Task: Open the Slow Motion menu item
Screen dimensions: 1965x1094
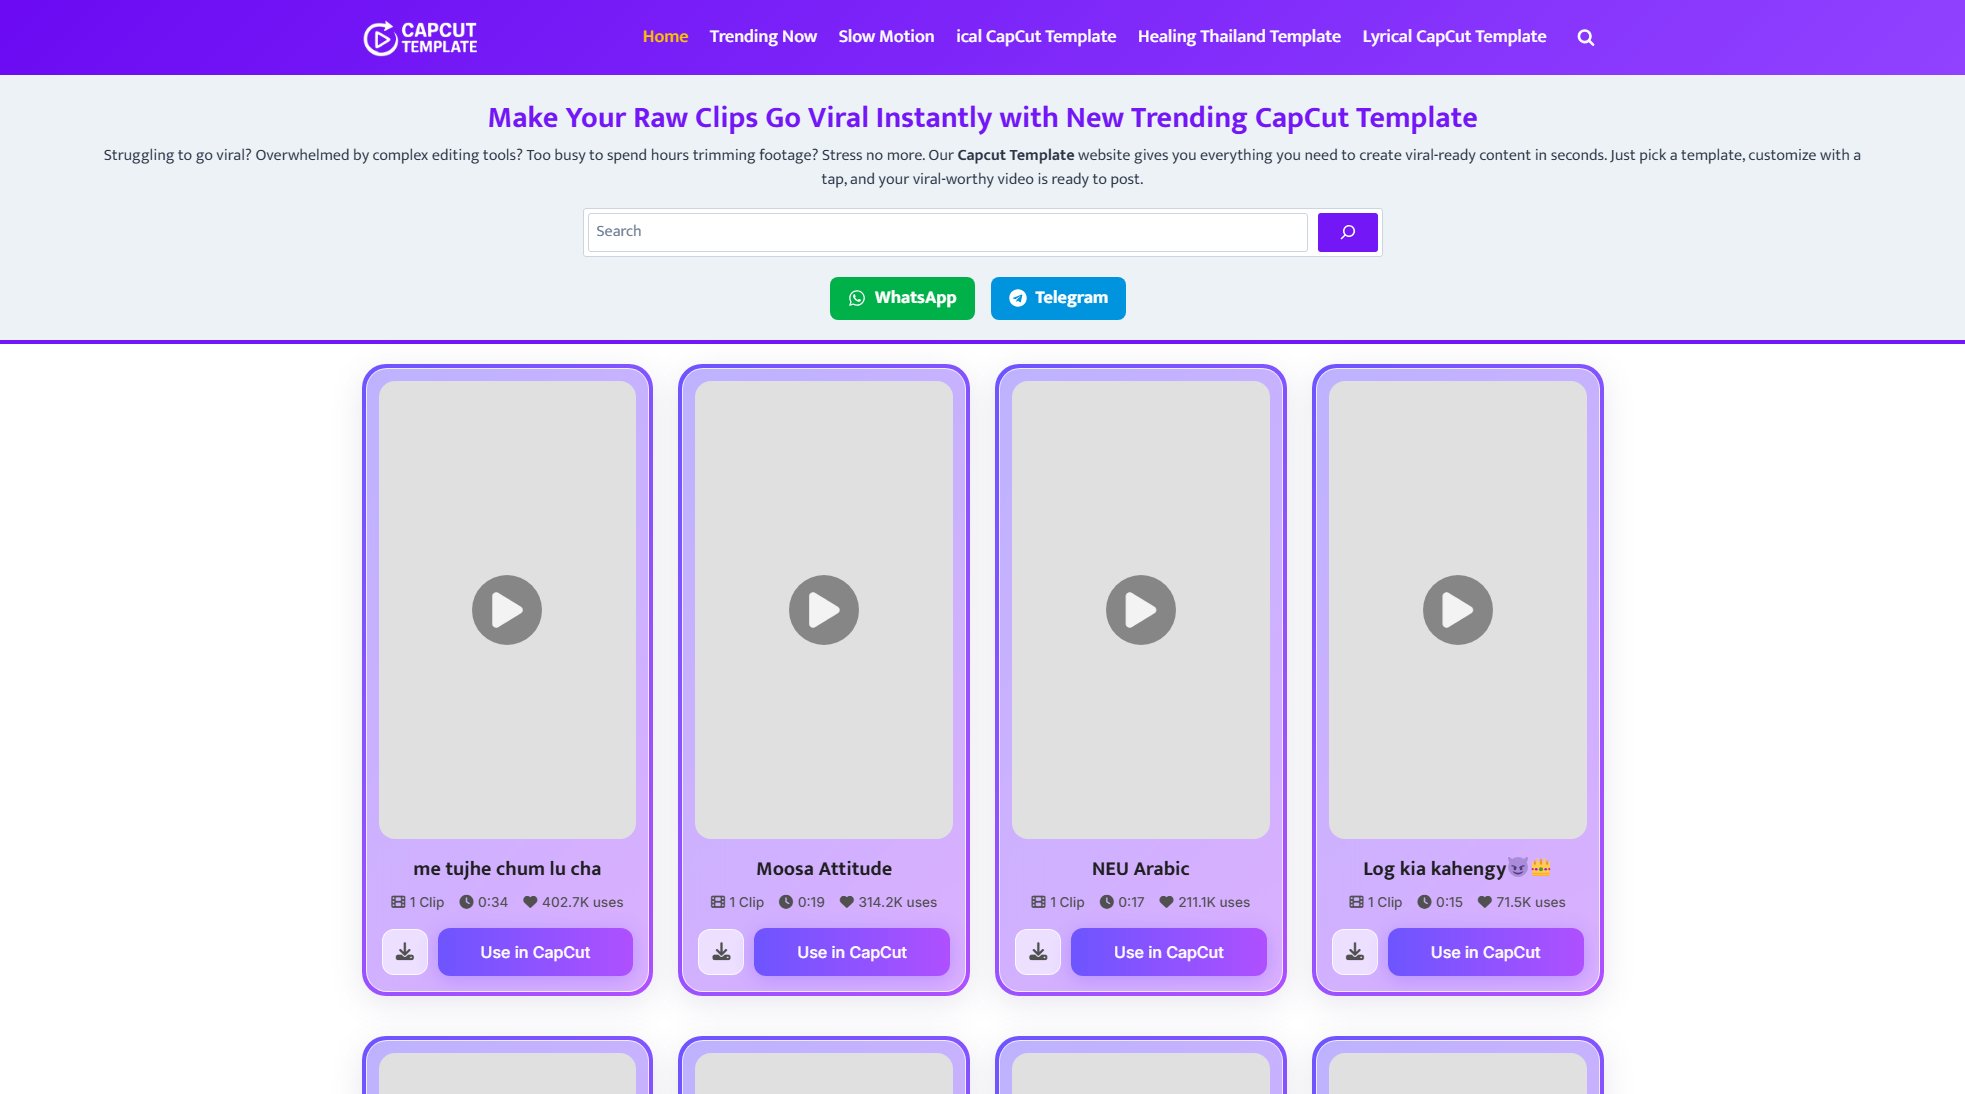Action: pos(886,37)
